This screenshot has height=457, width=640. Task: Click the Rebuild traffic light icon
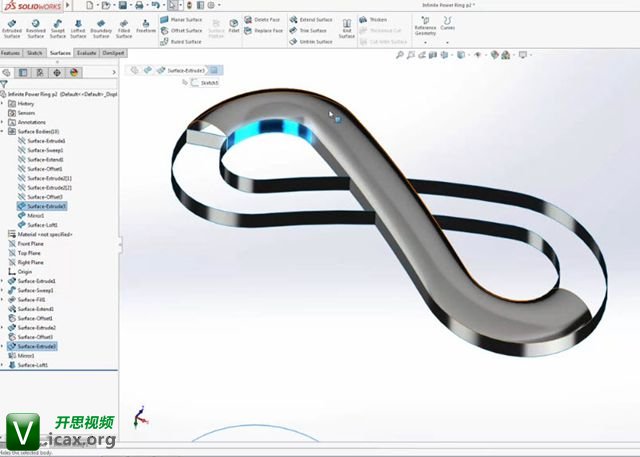point(189,5)
